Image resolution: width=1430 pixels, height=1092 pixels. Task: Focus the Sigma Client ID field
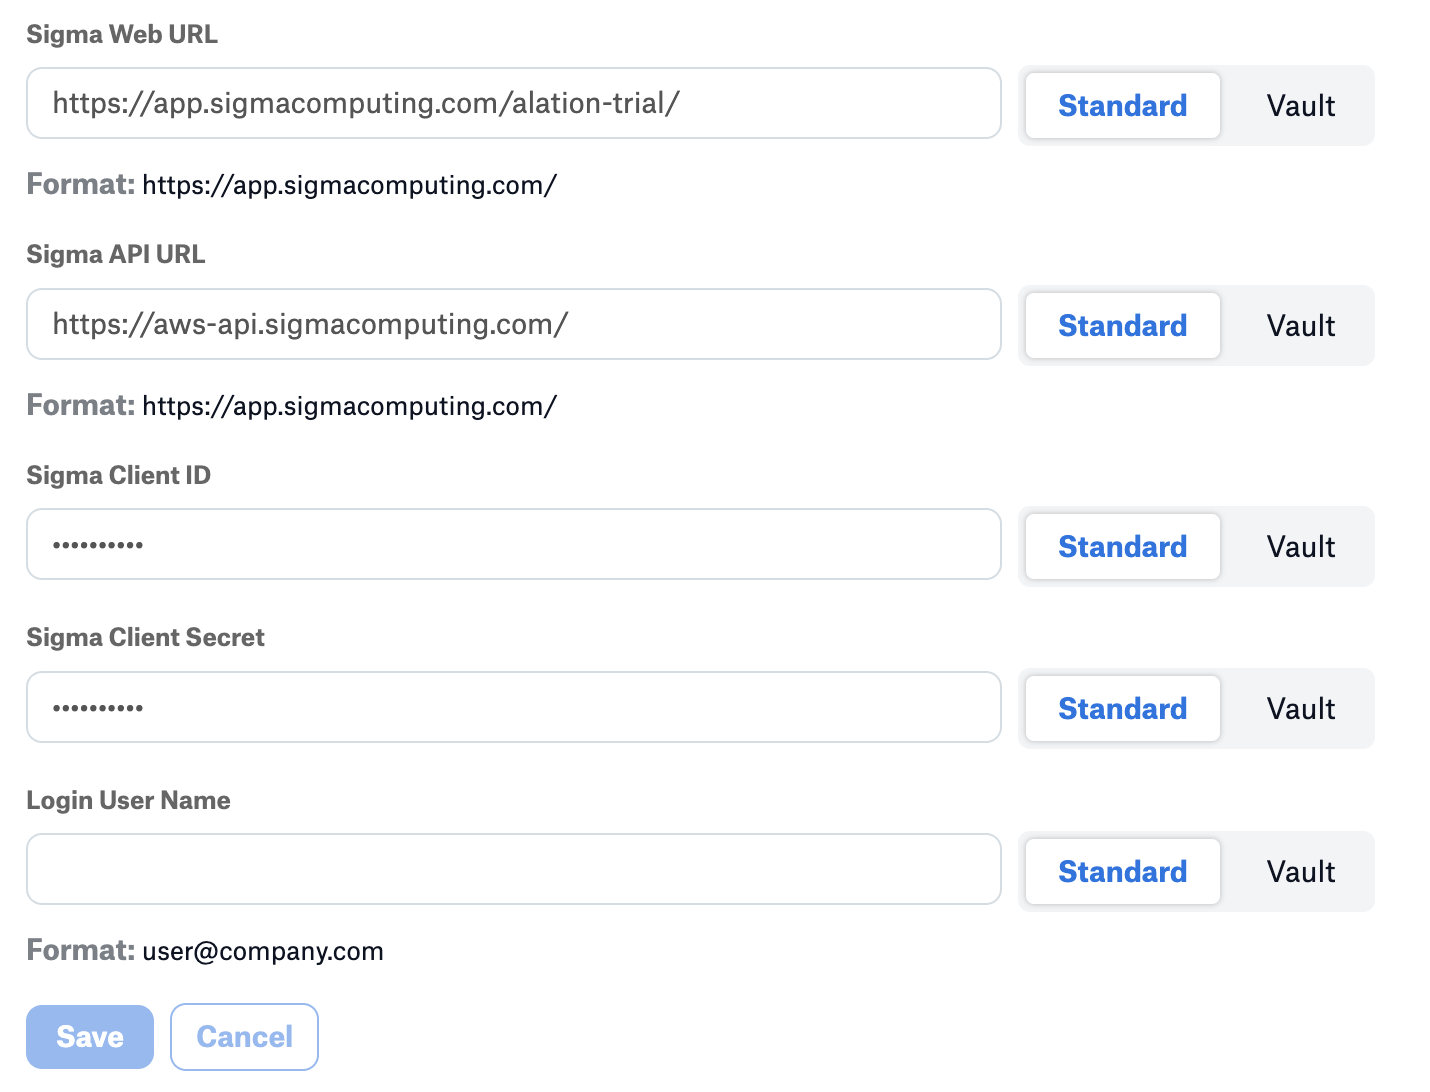[x=513, y=545]
